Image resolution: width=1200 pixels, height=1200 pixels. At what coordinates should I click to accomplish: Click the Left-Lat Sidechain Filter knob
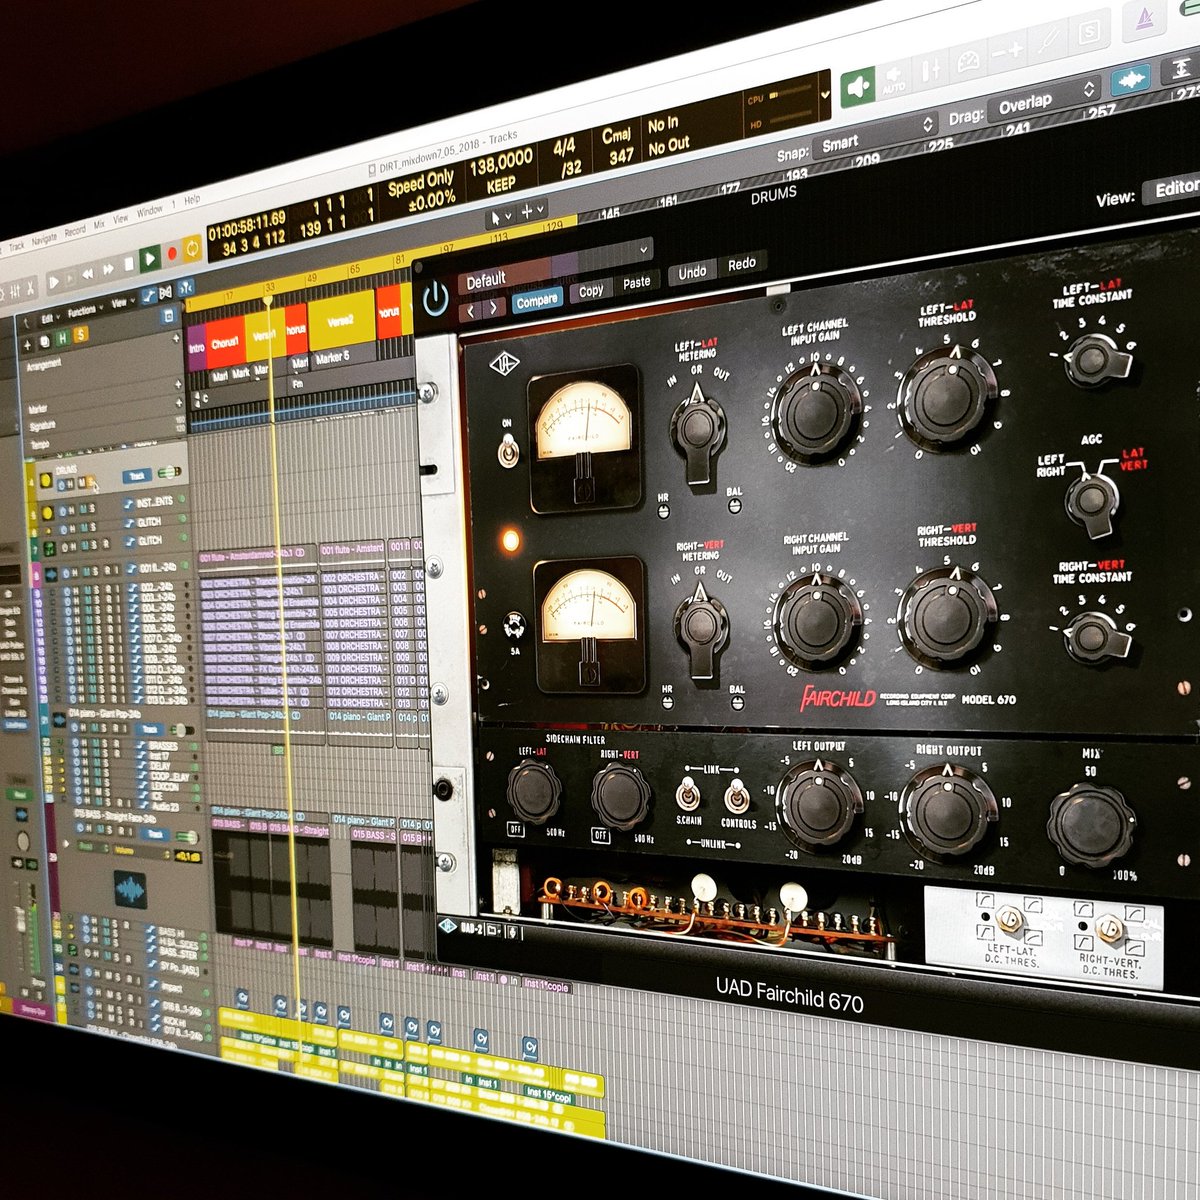(534, 791)
